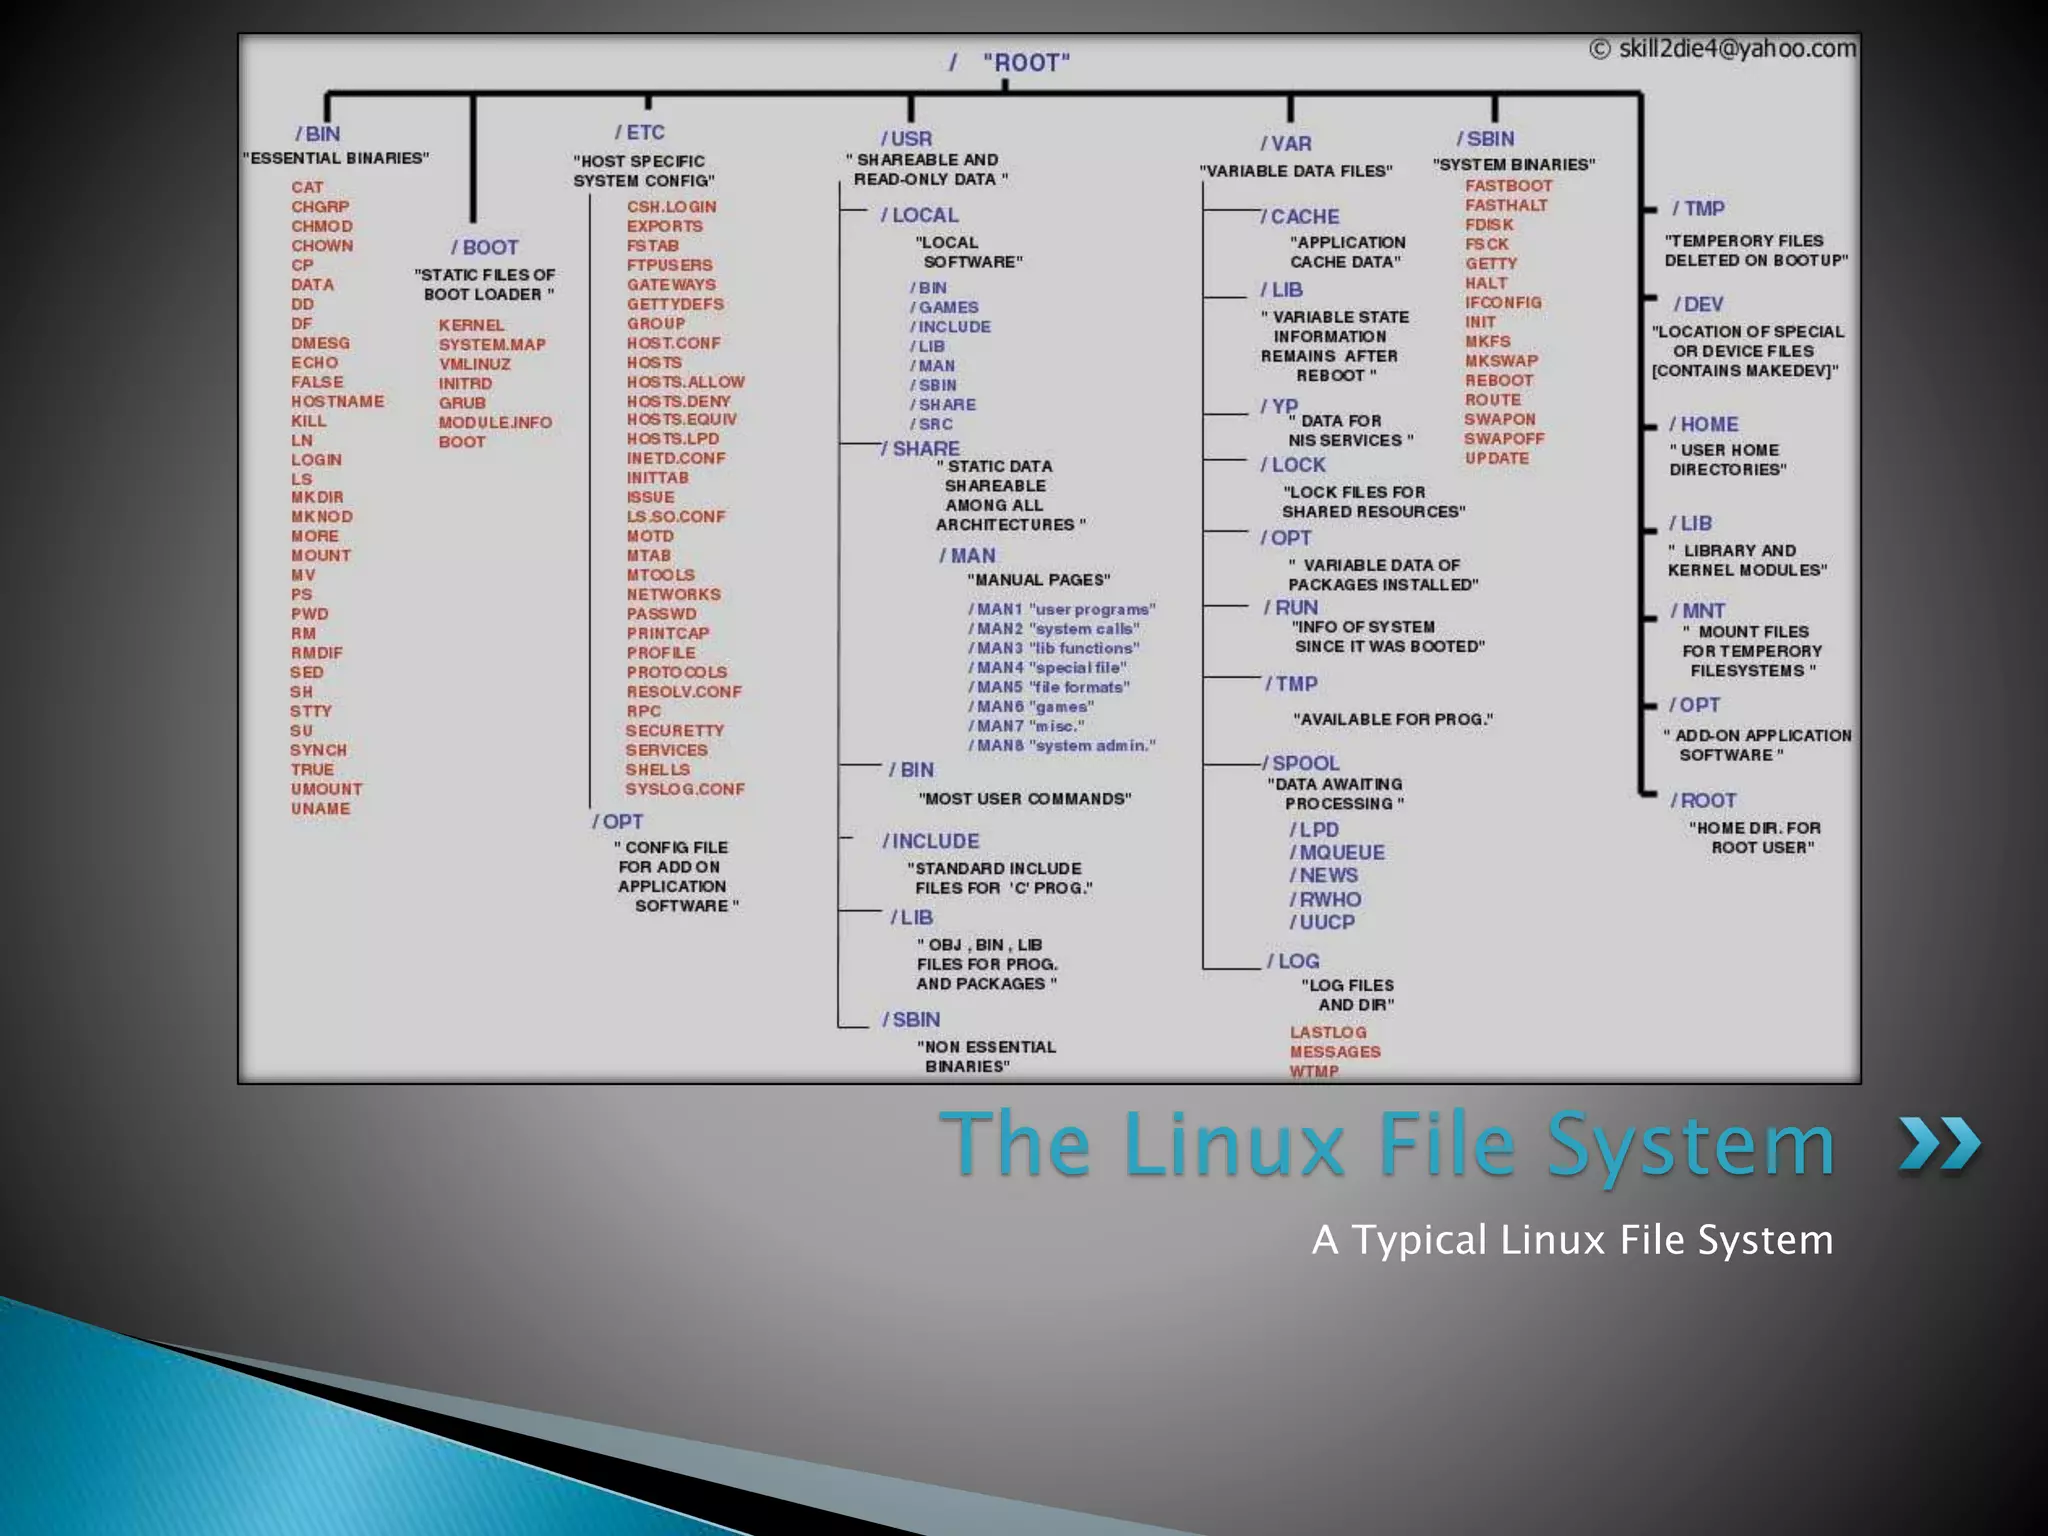Screen dimensions: 2048x1536
Task: Click the HOSTNAME entry under BIN
Action: (x=338, y=402)
